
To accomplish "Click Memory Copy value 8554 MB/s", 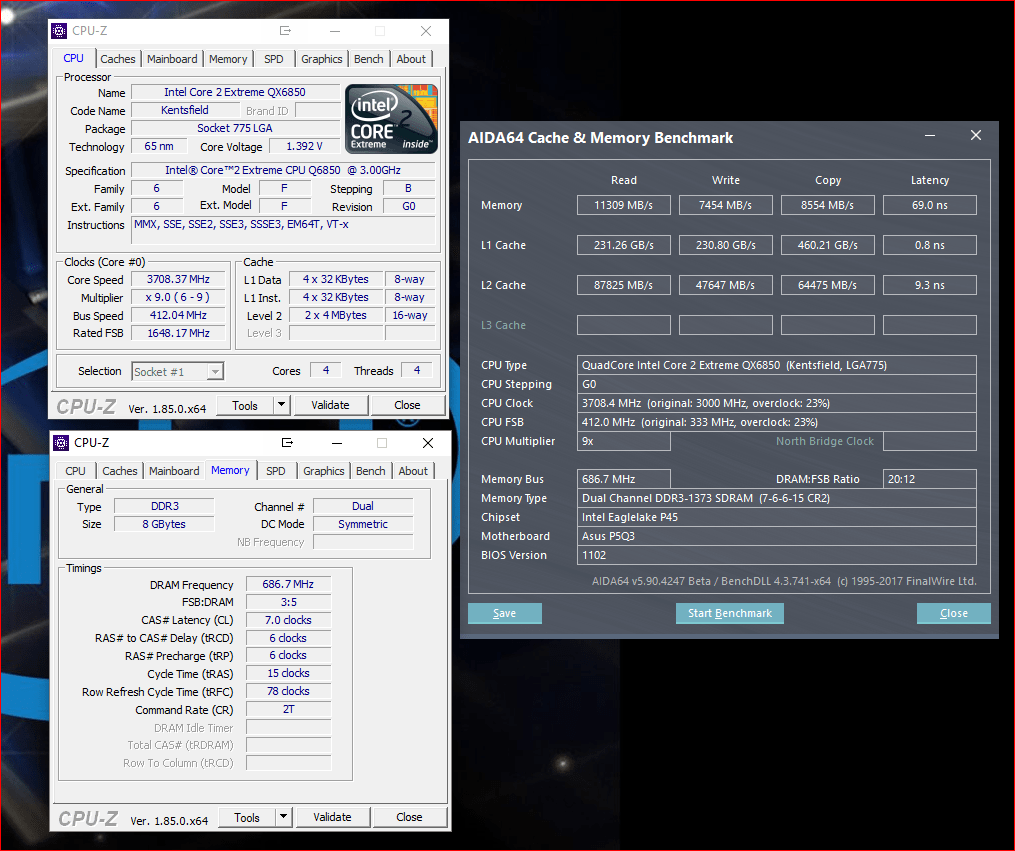I will pos(827,205).
